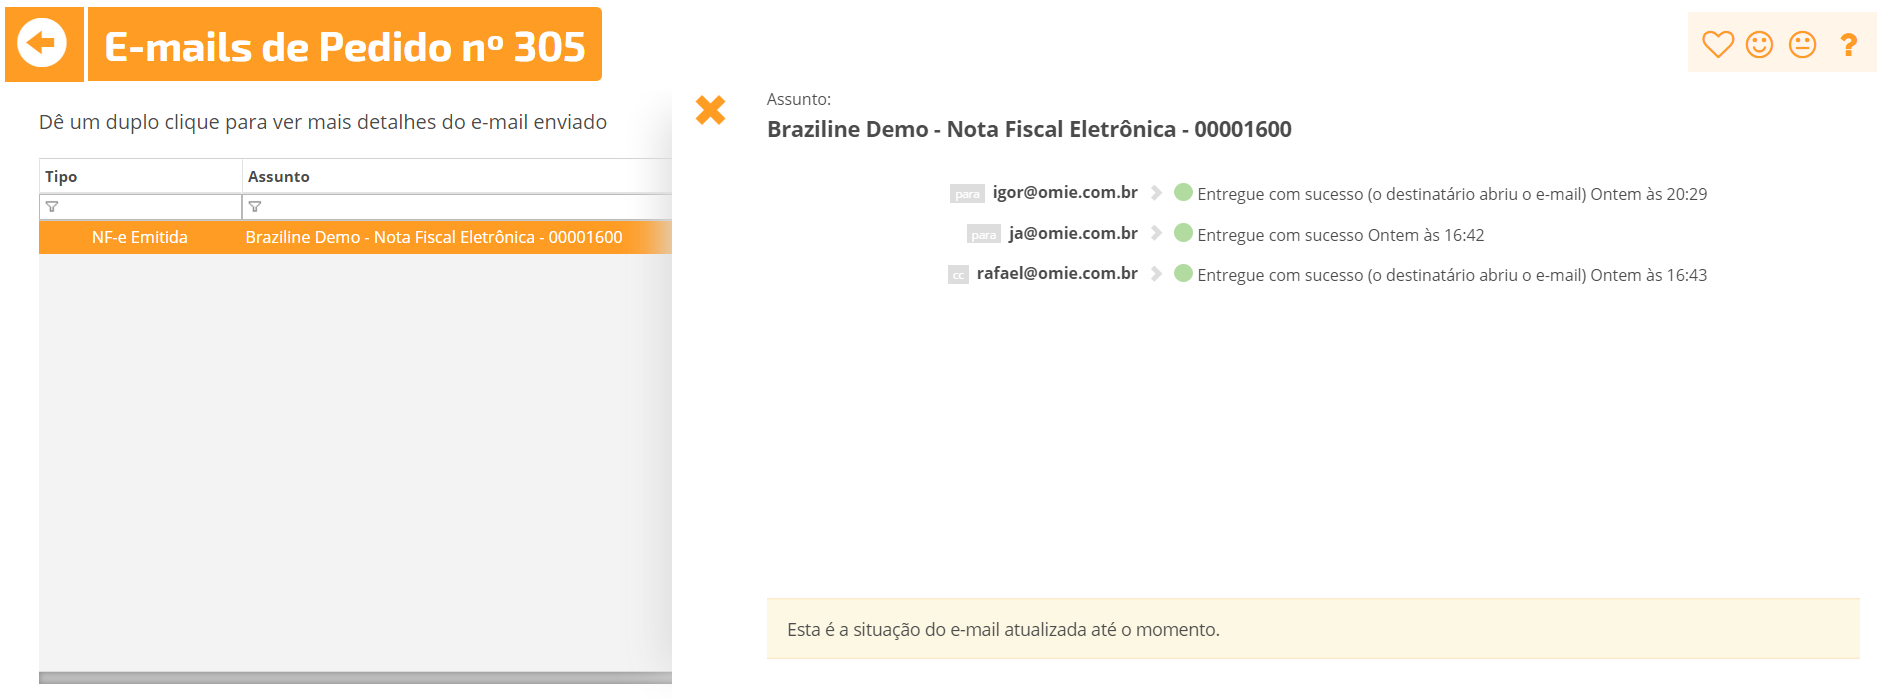Click the rafael@omie.com.br recipient address
1886x699 pixels.
[1057, 273]
